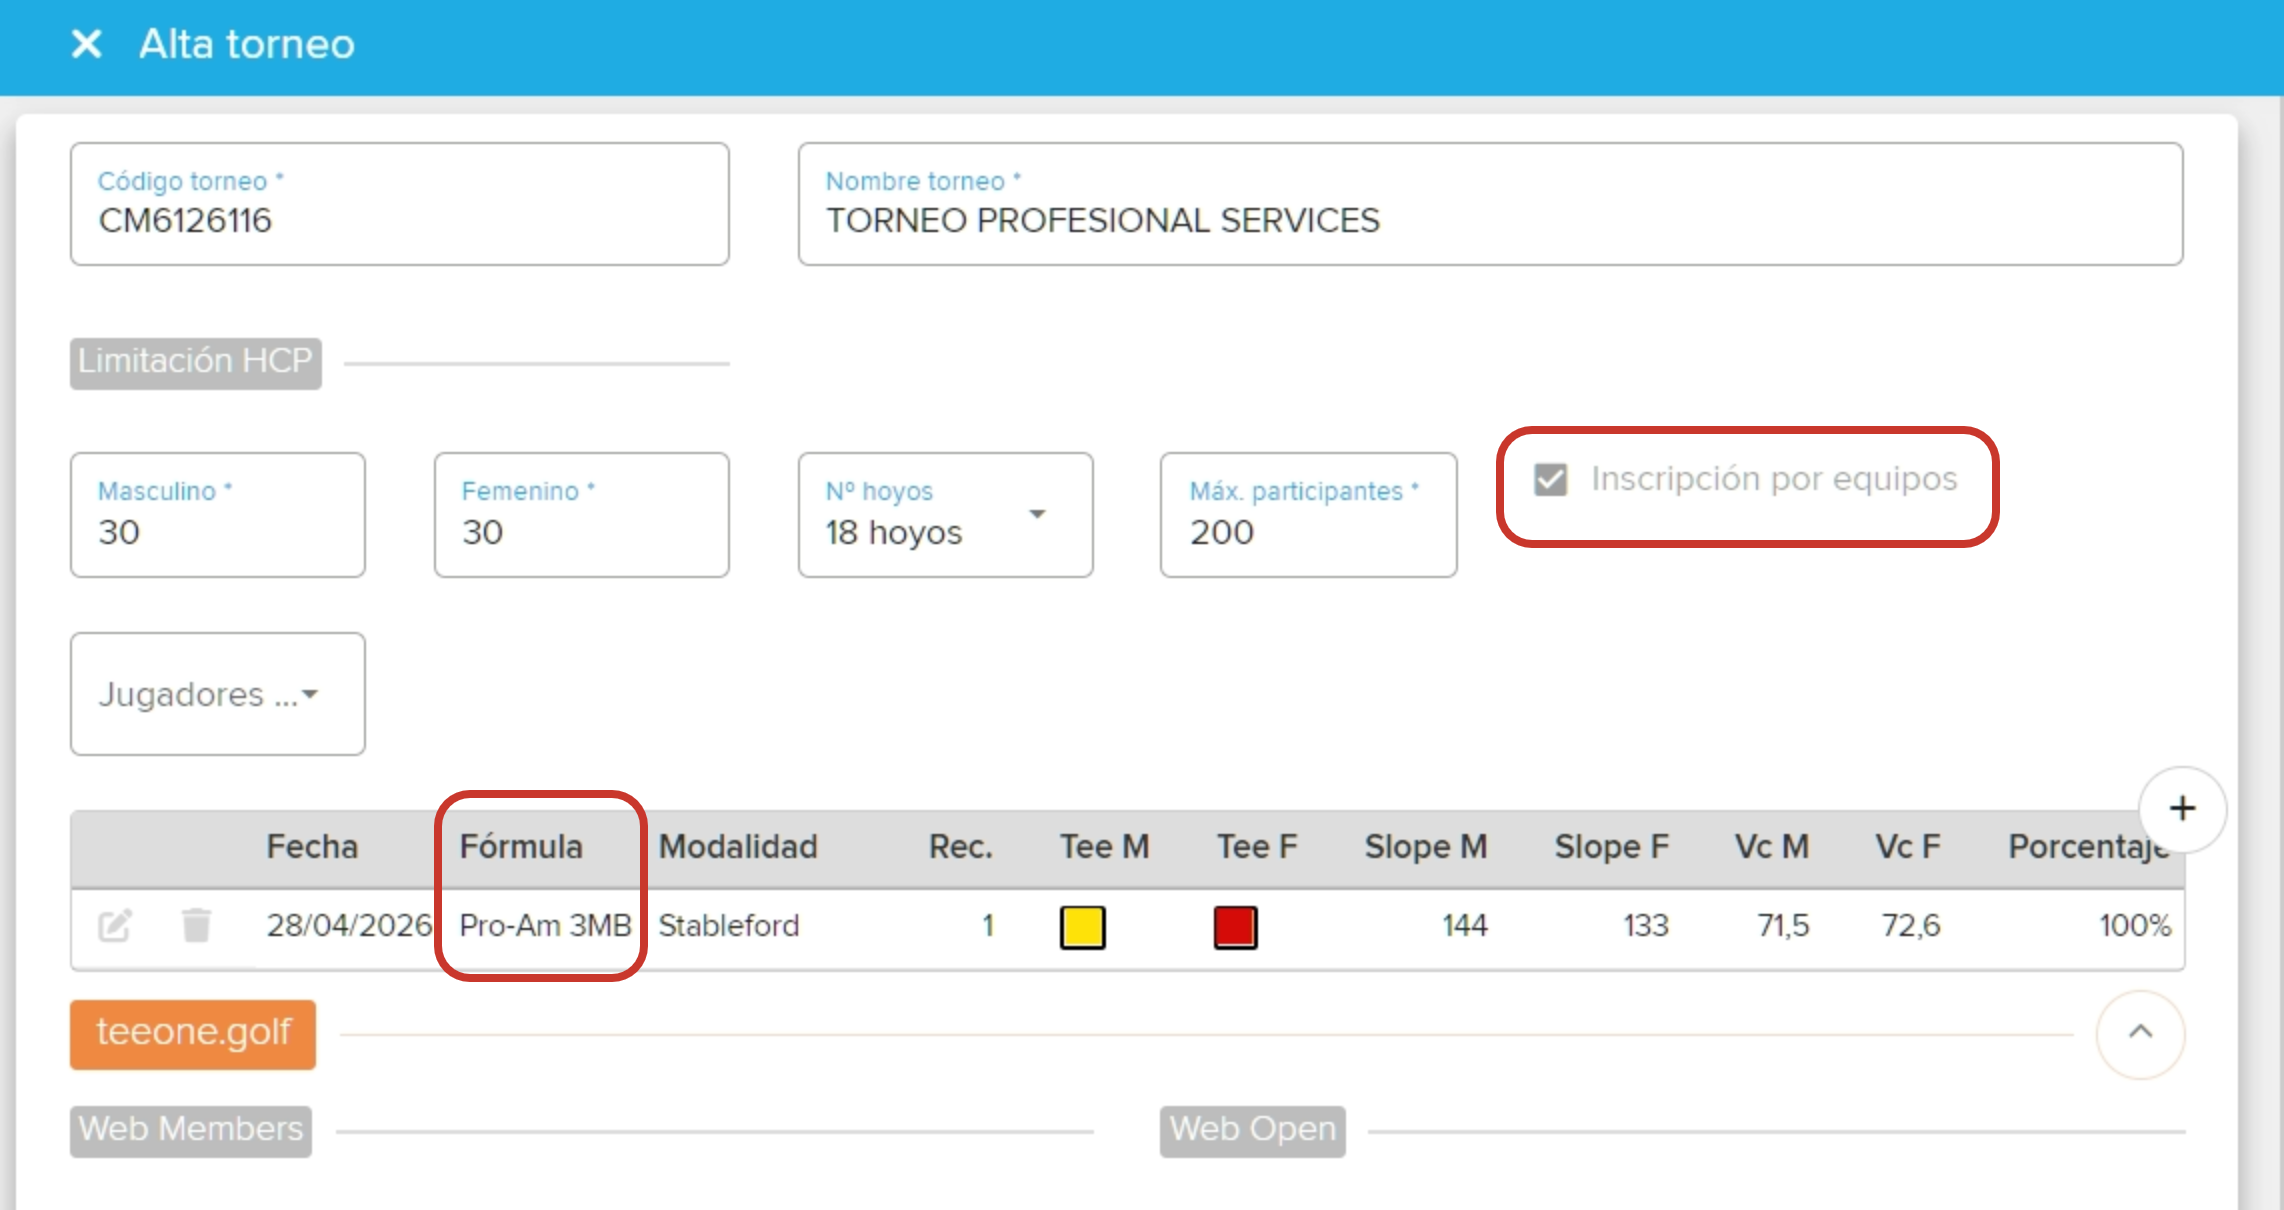Click the Fórmula column header
Screen dimensions: 2284x1210
pos(521,847)
